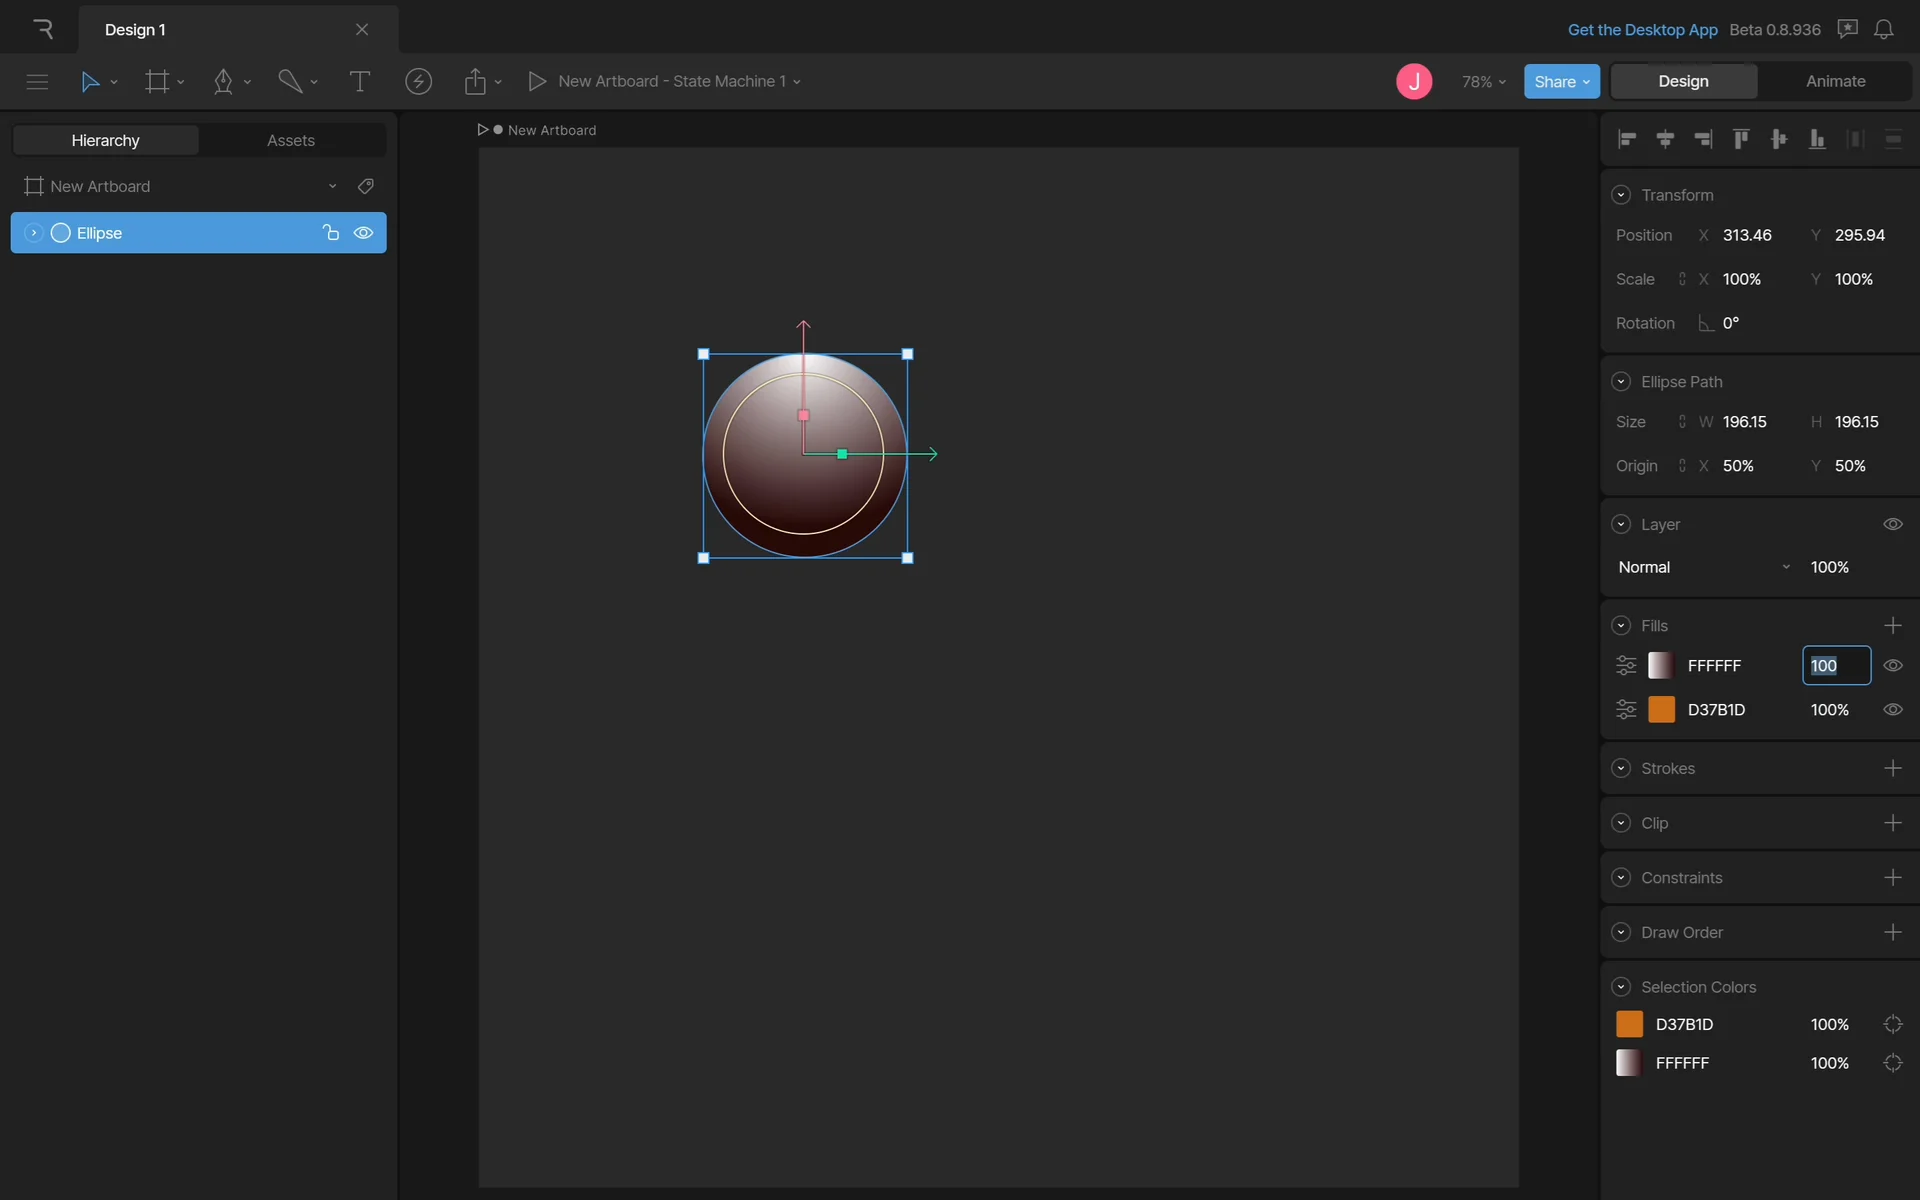Click the hamburger menu icon
1920x1200 pixels.
[37, 81]
